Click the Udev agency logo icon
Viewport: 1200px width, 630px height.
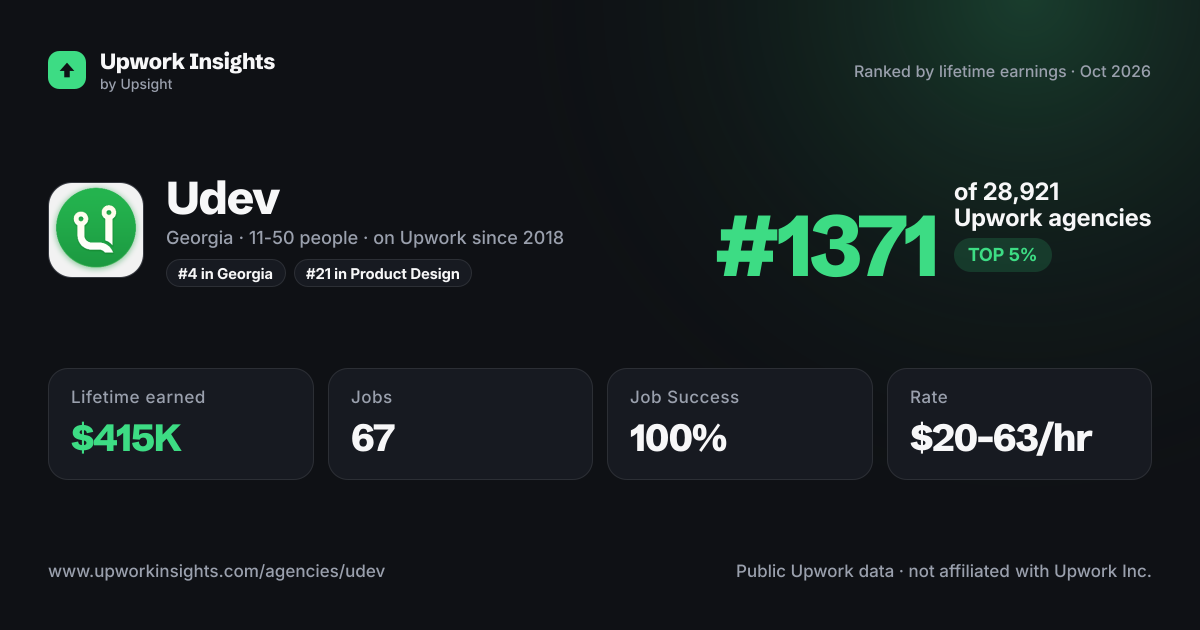(x=96, y=229)
